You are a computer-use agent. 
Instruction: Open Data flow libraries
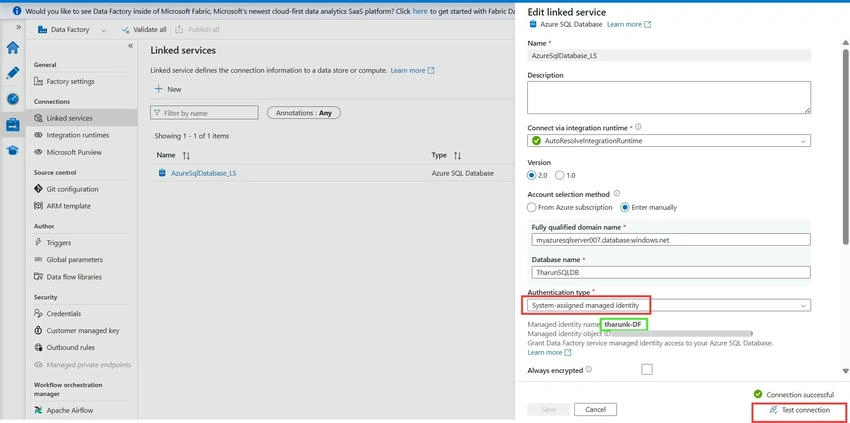pos(74,277)
